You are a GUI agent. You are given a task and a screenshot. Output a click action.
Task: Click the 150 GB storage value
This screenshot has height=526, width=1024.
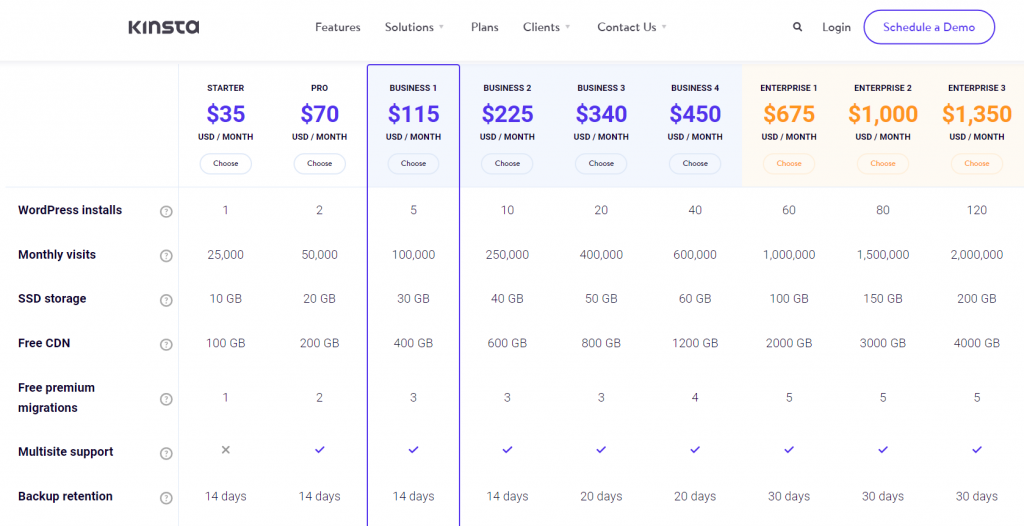tap(883, 299)
